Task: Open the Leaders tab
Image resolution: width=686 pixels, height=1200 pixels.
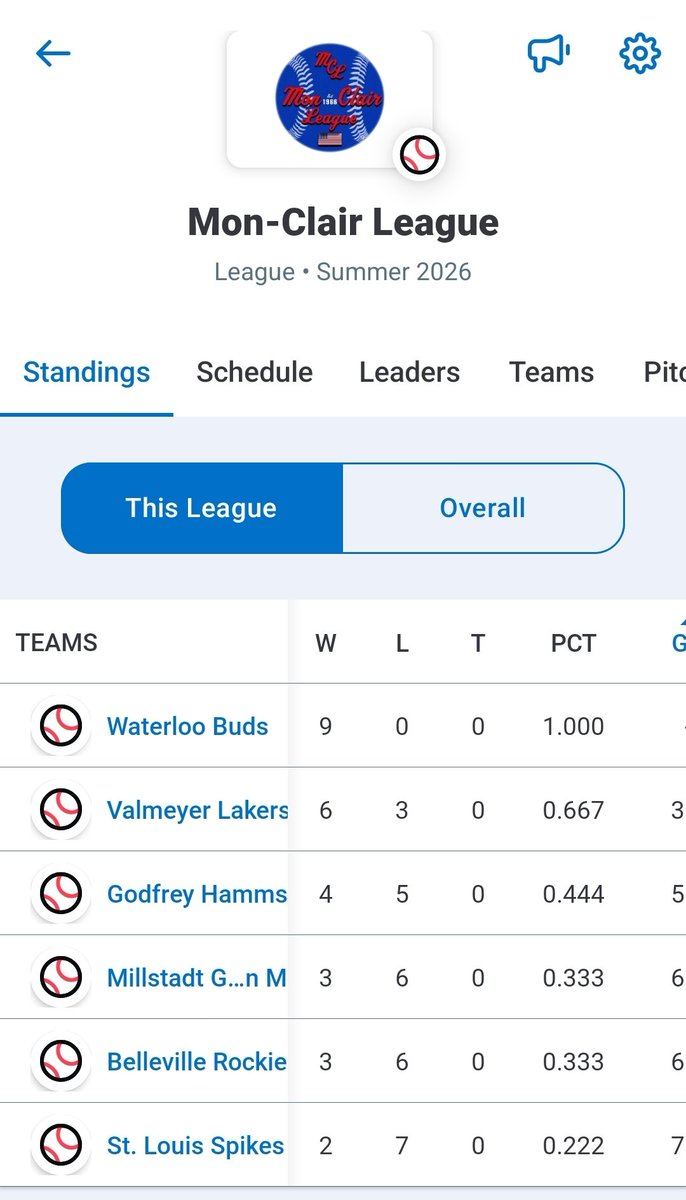Action: tap(410, 372)
